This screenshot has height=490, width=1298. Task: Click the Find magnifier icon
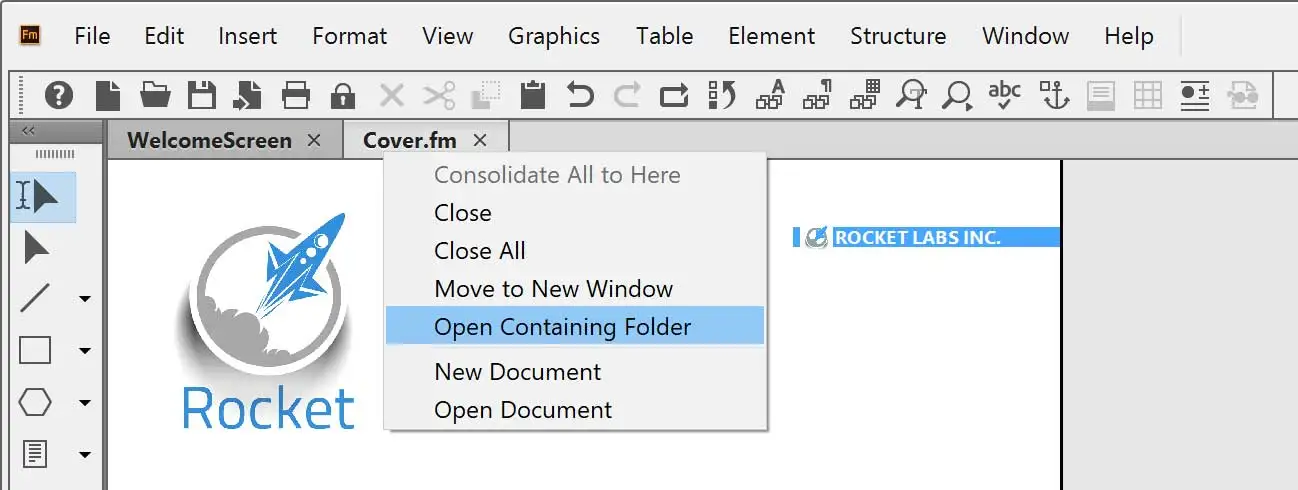pyautogui.click(x=957, y=96)
